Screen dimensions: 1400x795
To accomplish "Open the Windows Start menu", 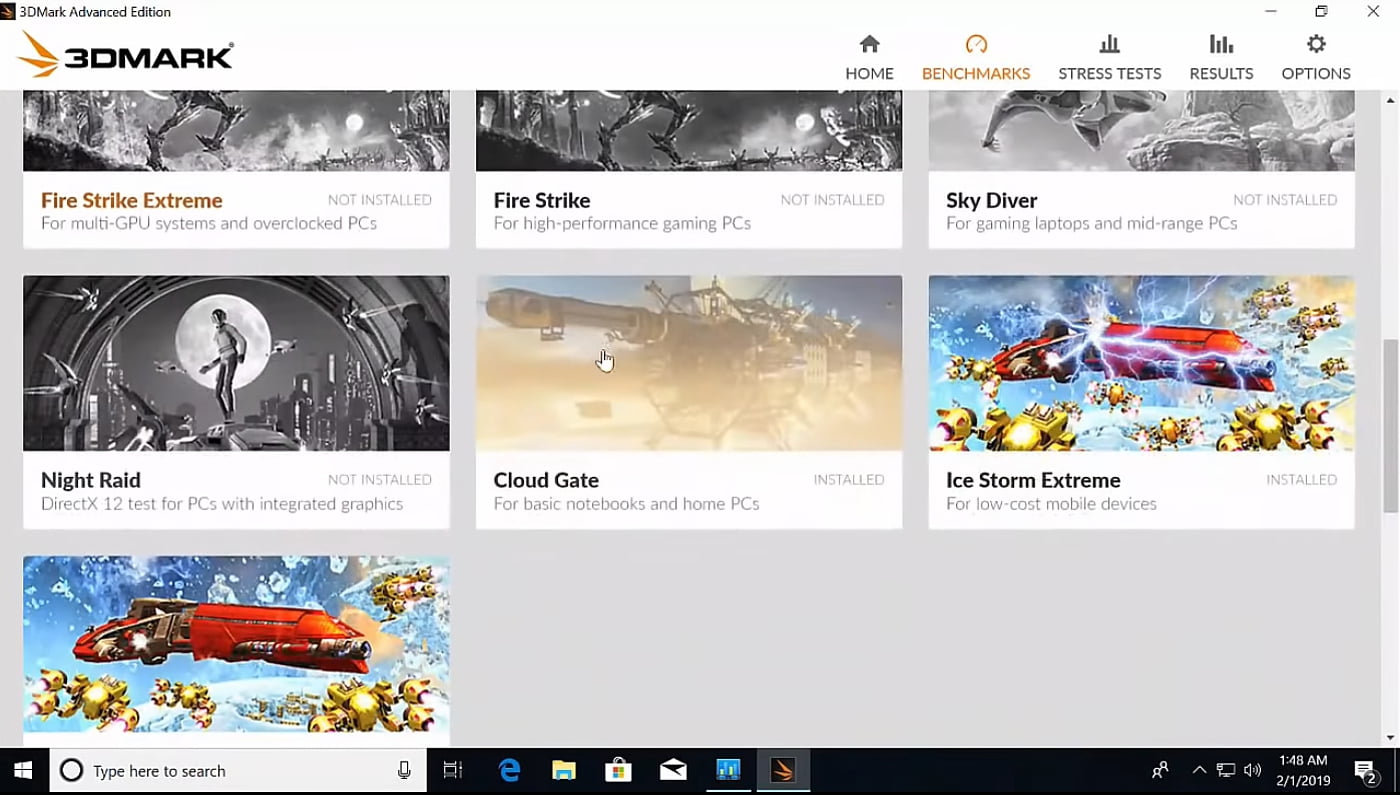I will pos(23,770).
